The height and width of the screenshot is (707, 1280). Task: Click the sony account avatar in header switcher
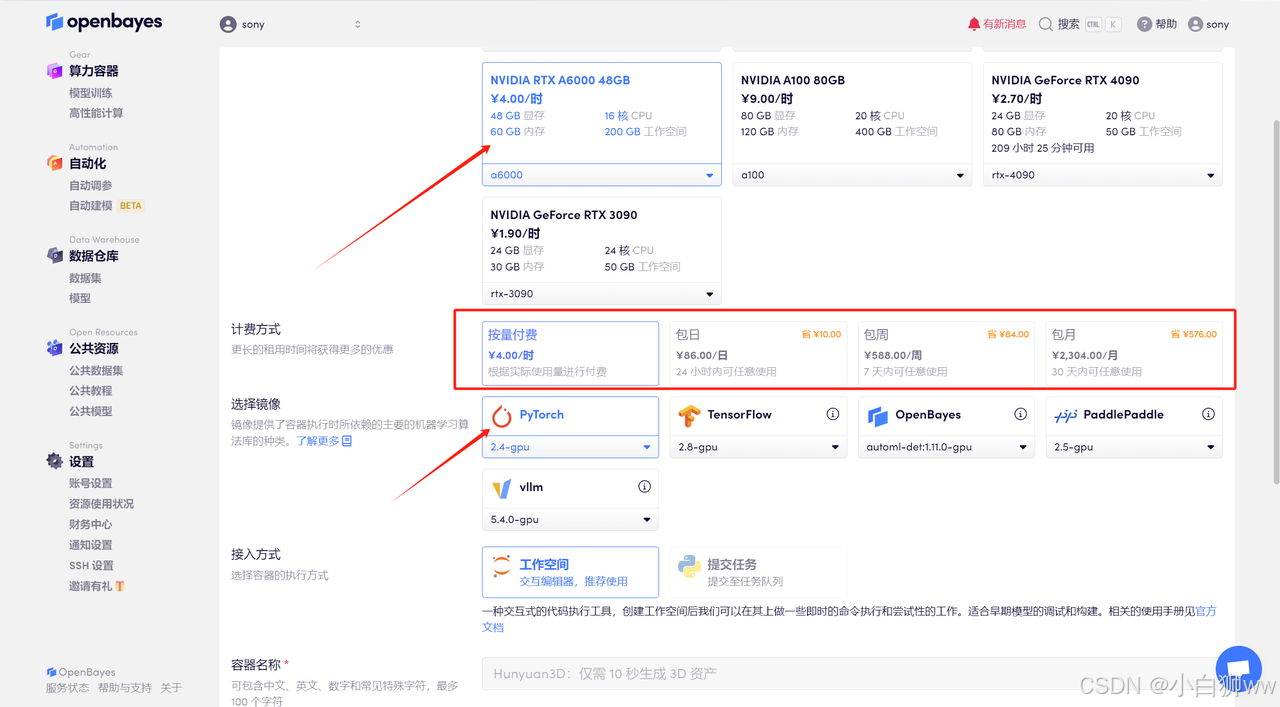click(x=228, y=24)
